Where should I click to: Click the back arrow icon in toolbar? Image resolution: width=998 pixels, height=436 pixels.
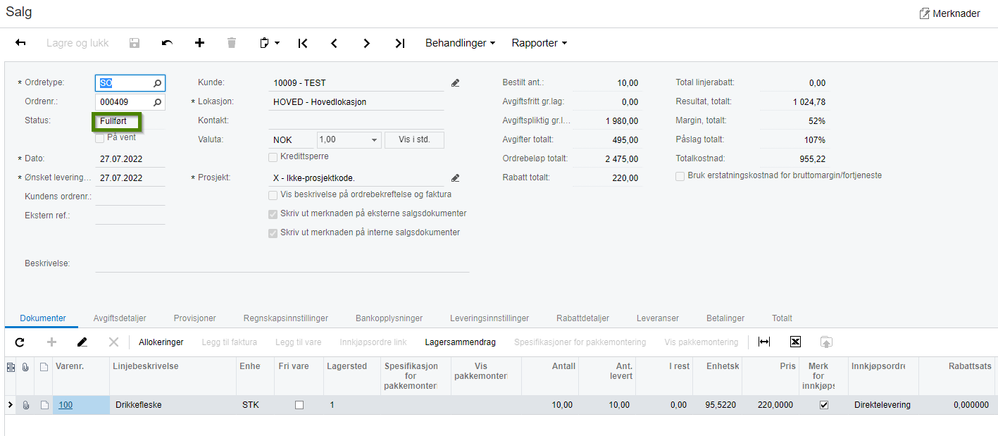20,43
